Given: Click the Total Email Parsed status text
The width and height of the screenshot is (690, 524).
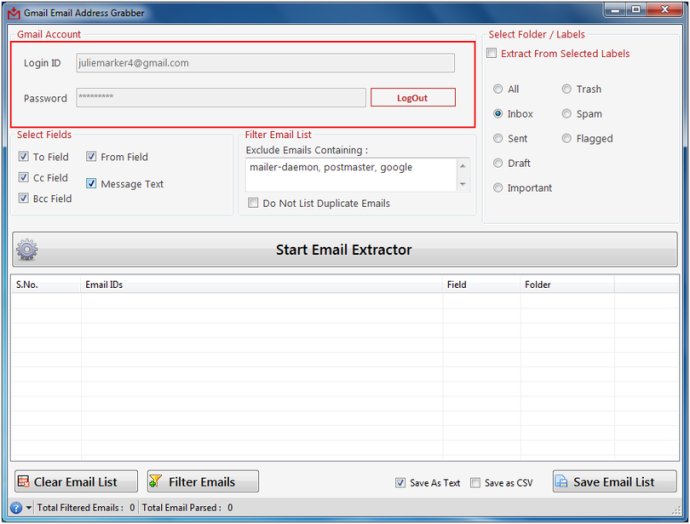Looking at the screenshot, I should pos(187,508).
